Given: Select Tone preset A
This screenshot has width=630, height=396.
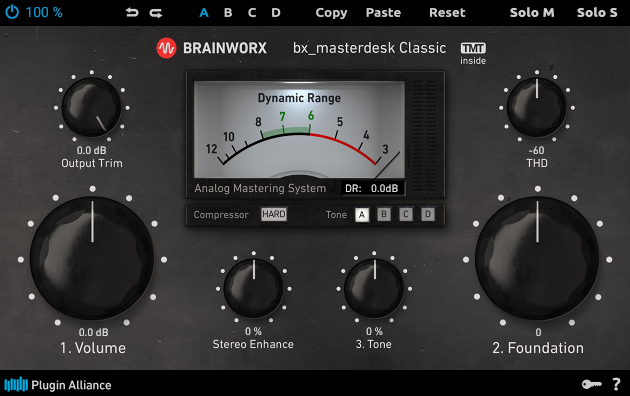Looking at the screenshot, I should pos(362,214).
